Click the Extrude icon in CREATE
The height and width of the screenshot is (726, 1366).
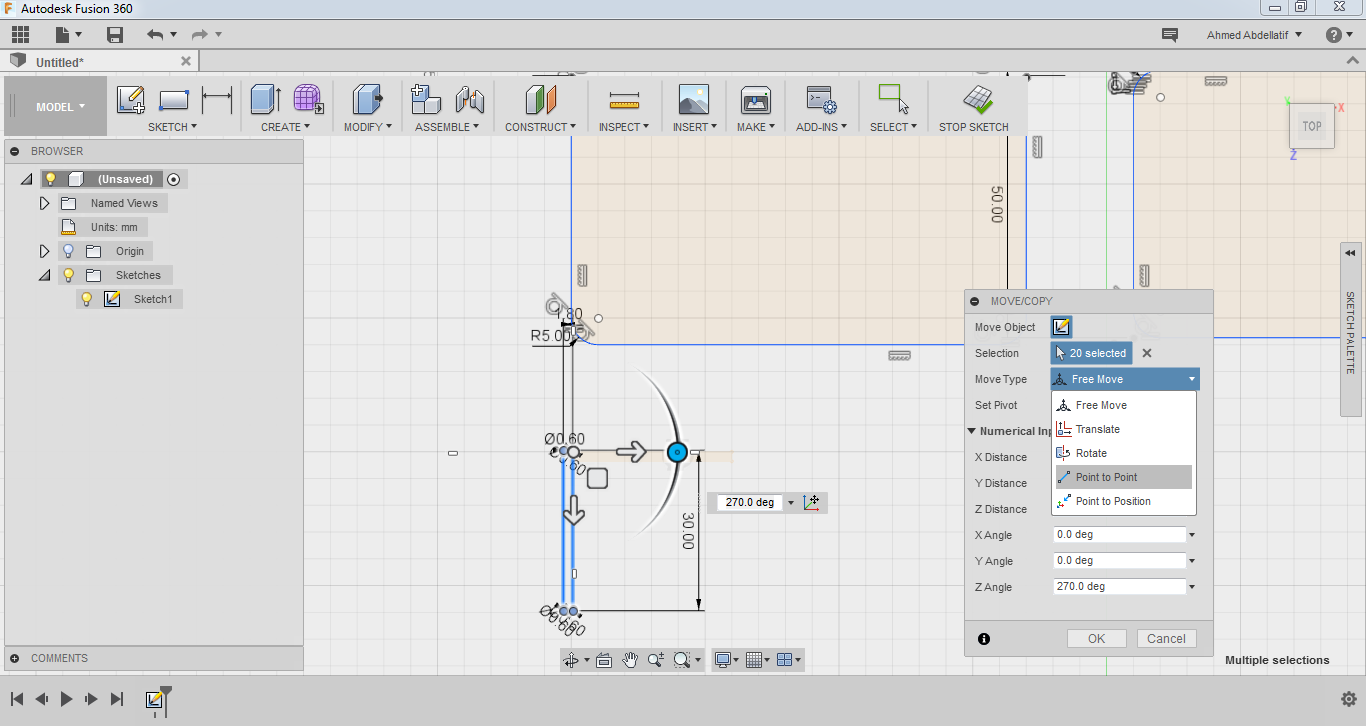click(265, 100)
